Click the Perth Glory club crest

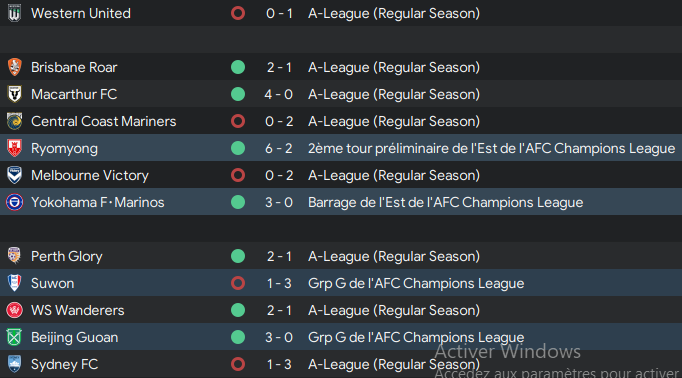point(14,256)
